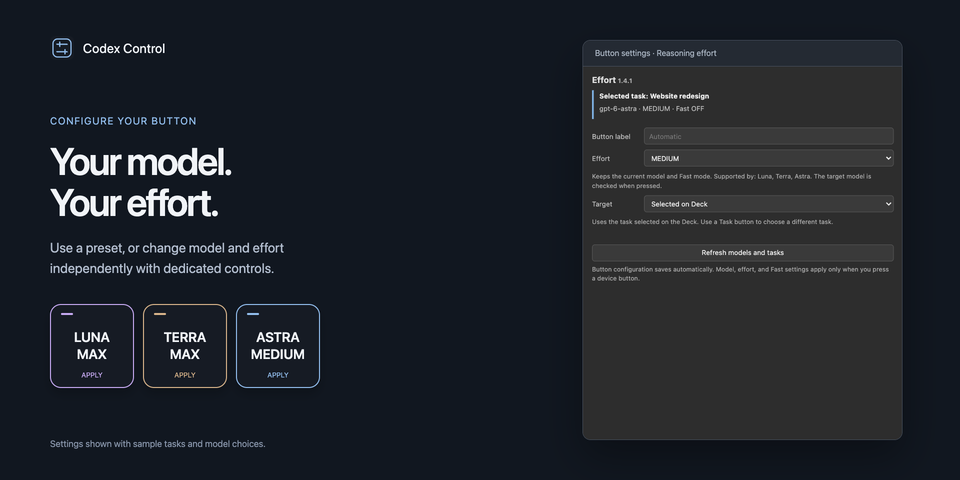Focus the Button label input field
Screen dimensions: 960x480
pos(768,136)
